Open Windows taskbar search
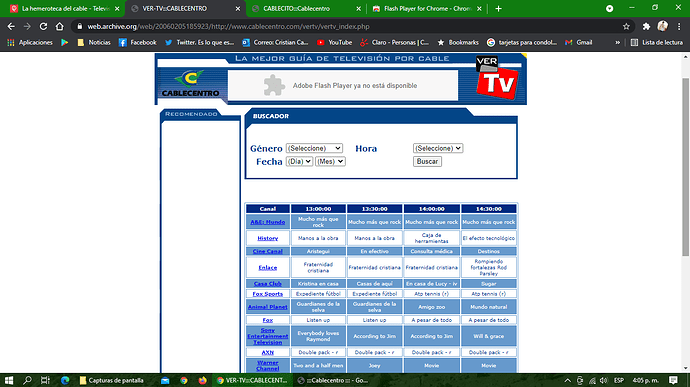 [x=27, y=380]
